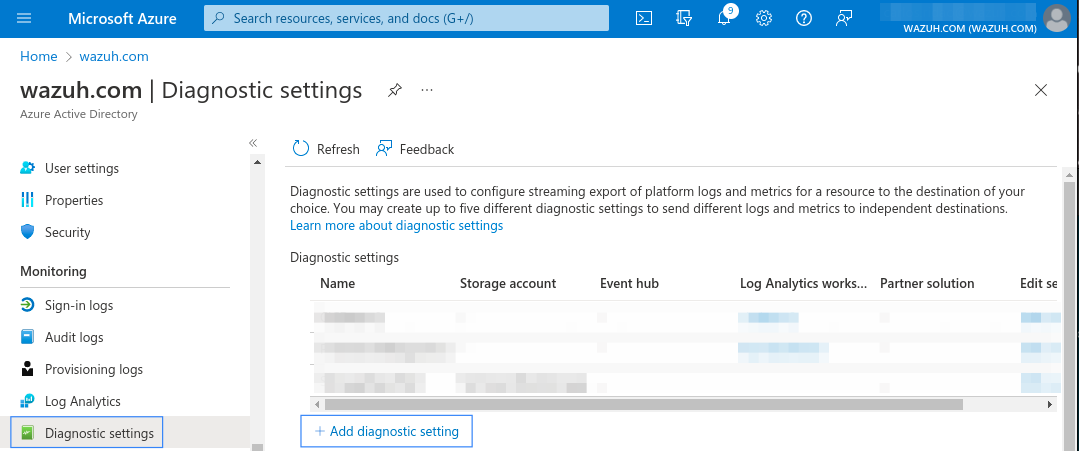The image size is (1079, 451).
Task: Click the Name column header
Action: point(338,284)
